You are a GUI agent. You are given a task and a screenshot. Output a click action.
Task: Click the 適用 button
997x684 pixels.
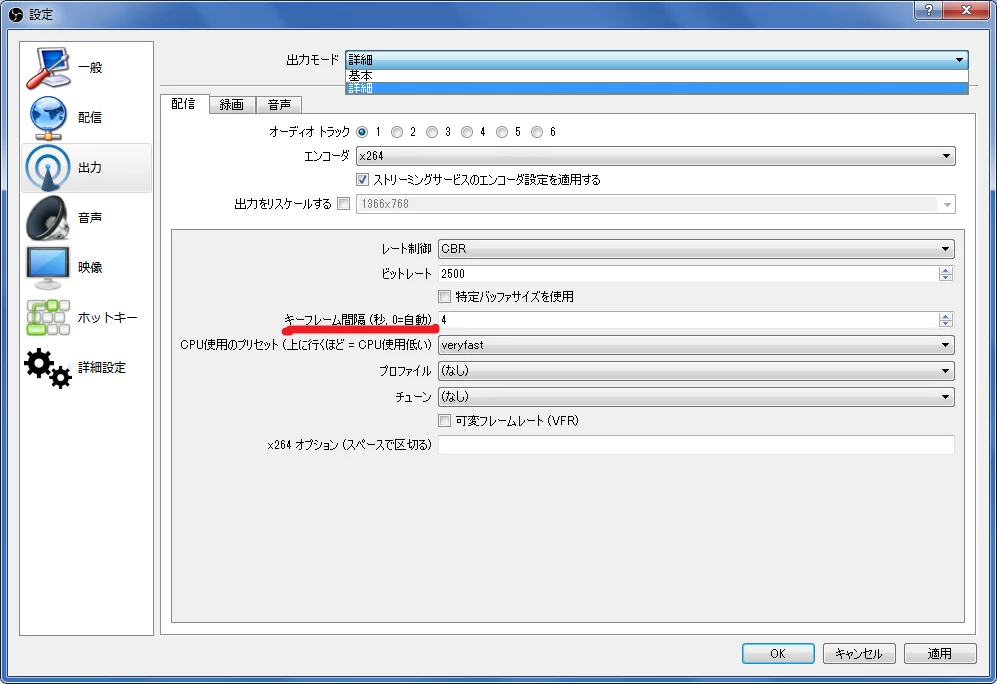pyautogui.click(x=940, y=653)
